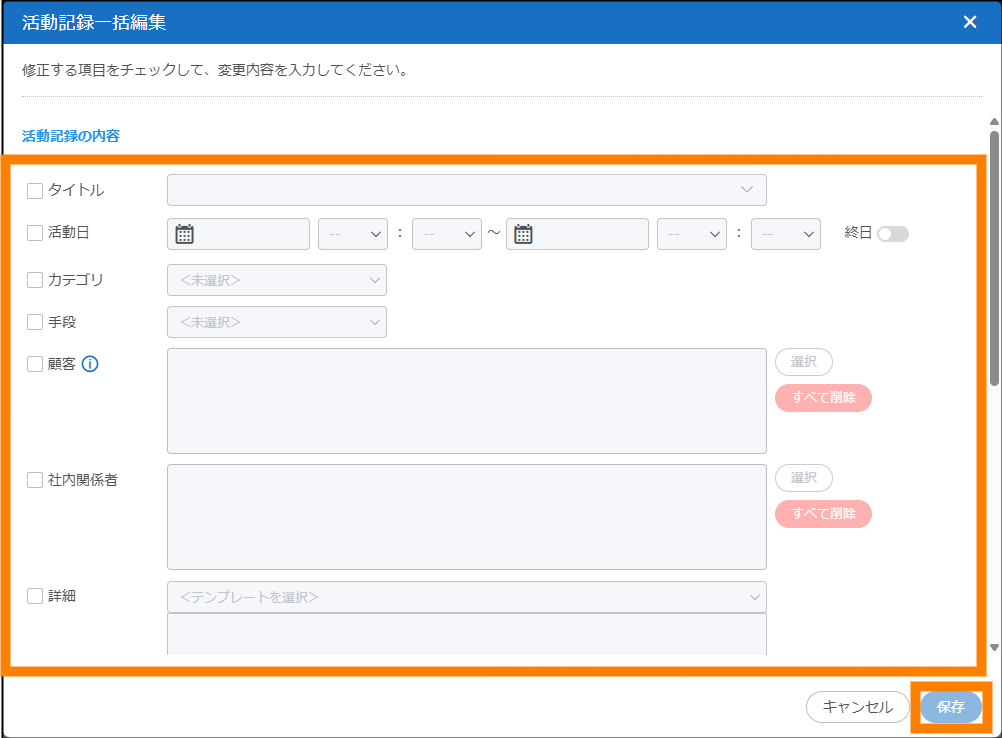Viewport: 1002px width, 738px height.
Task: Tick the カテゴリ checkbox
Action: pos(35,280)
